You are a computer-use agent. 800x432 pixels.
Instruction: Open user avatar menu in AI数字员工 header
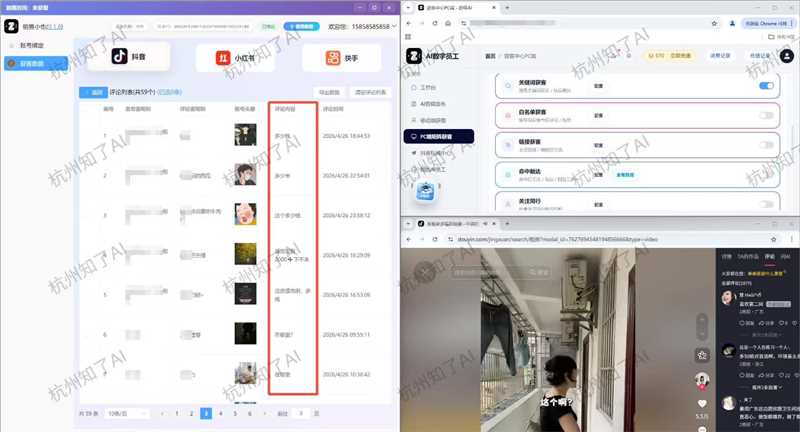pos(786,56)
